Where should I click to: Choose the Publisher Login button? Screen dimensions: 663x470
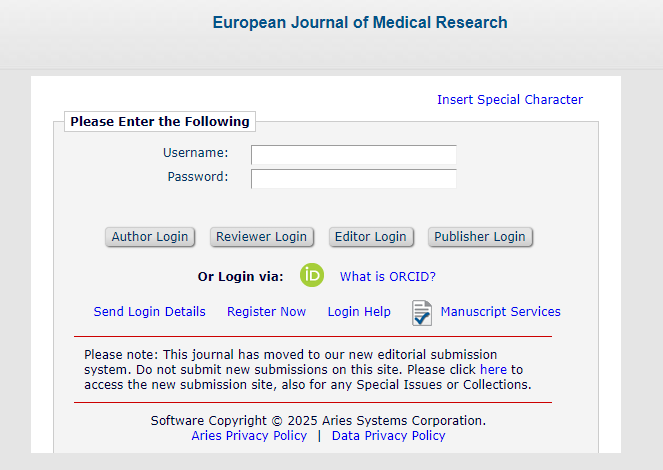pos(480,237)
